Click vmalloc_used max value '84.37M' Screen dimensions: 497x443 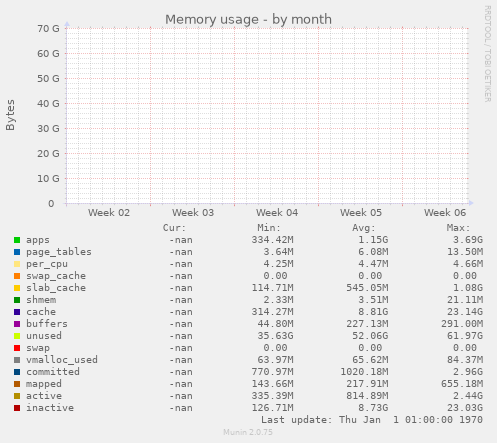coord(465,360)
